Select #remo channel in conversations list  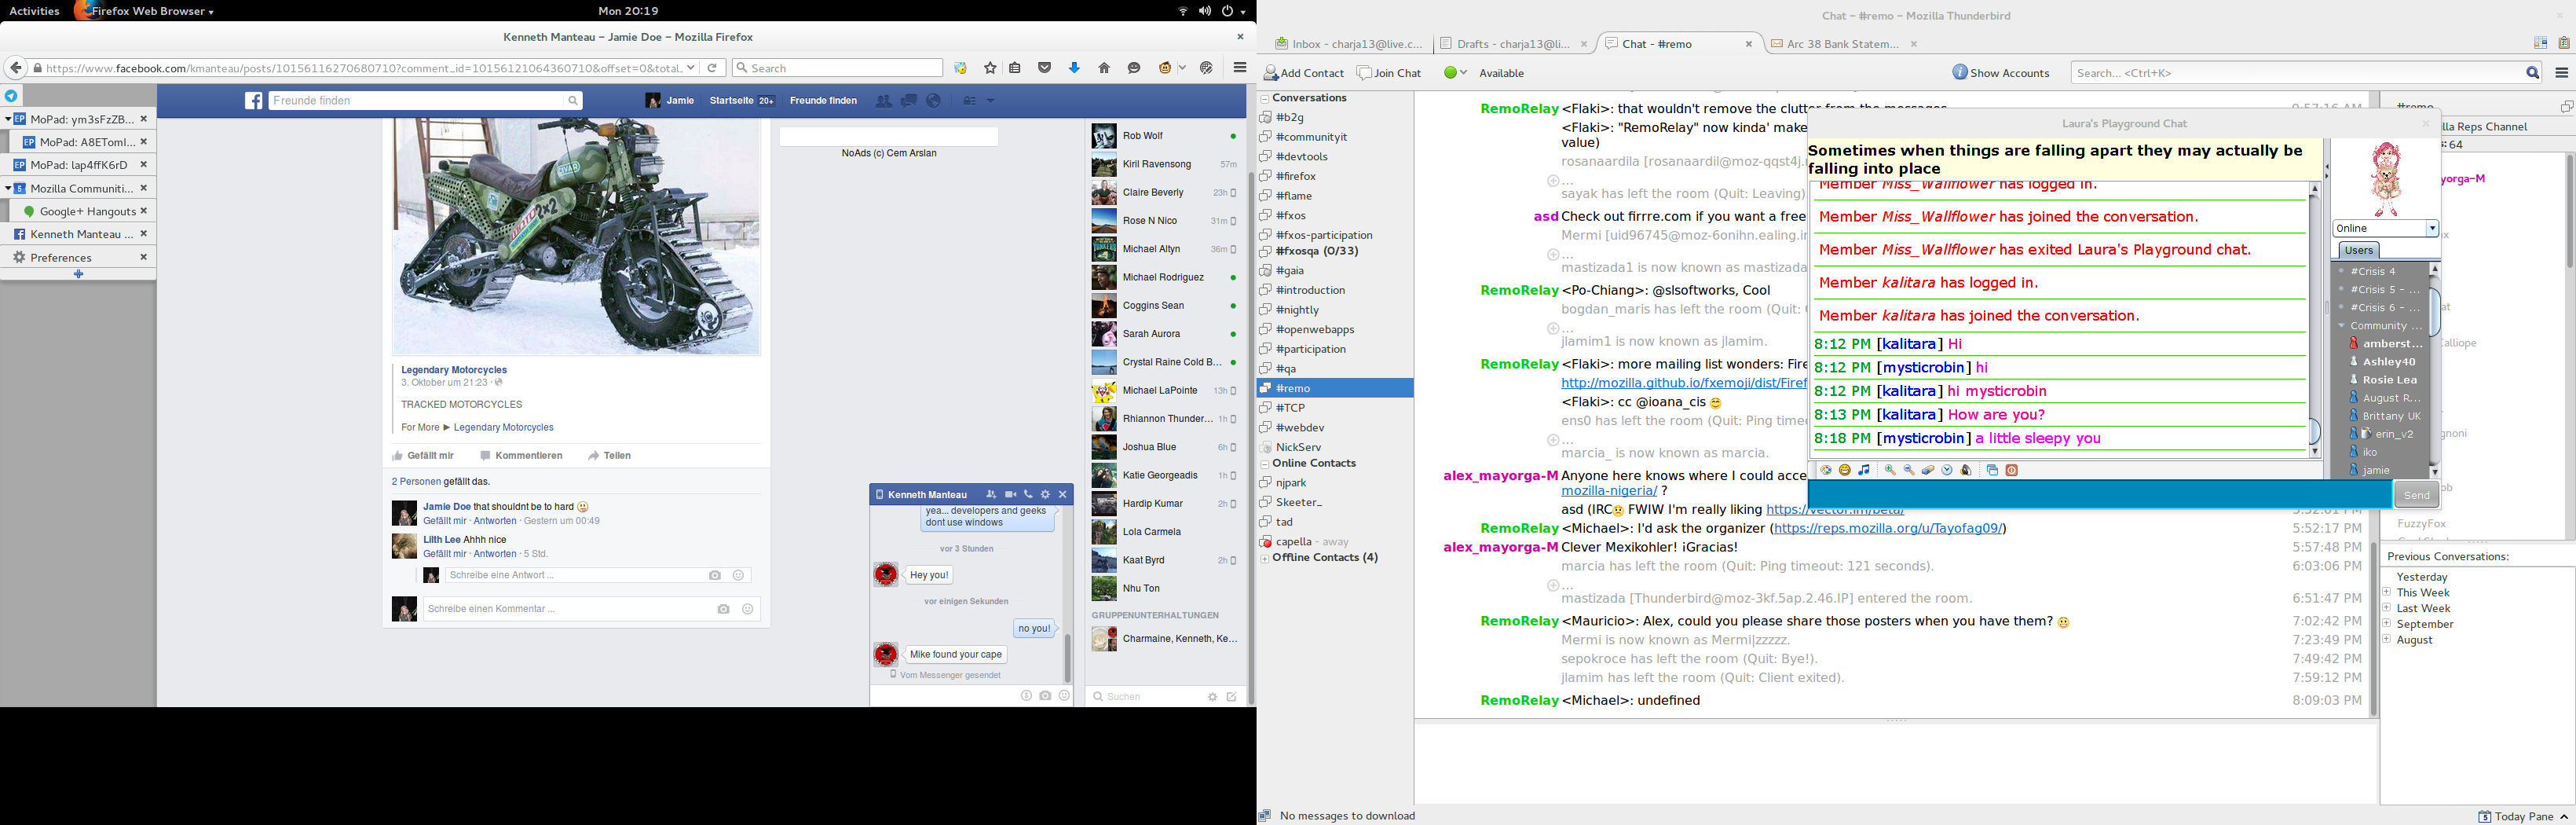[x=1335, y=388]
